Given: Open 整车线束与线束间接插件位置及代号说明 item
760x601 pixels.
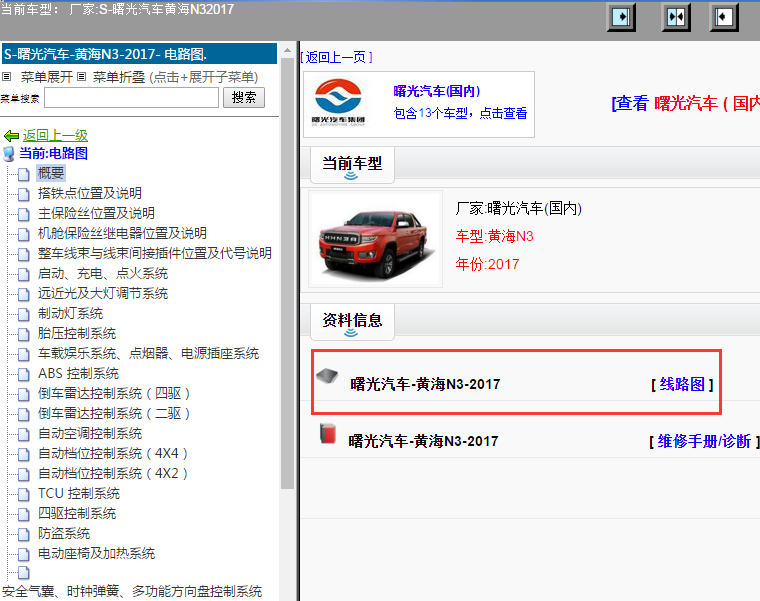Looking at the screenshot, I should (x=155, y=253).
